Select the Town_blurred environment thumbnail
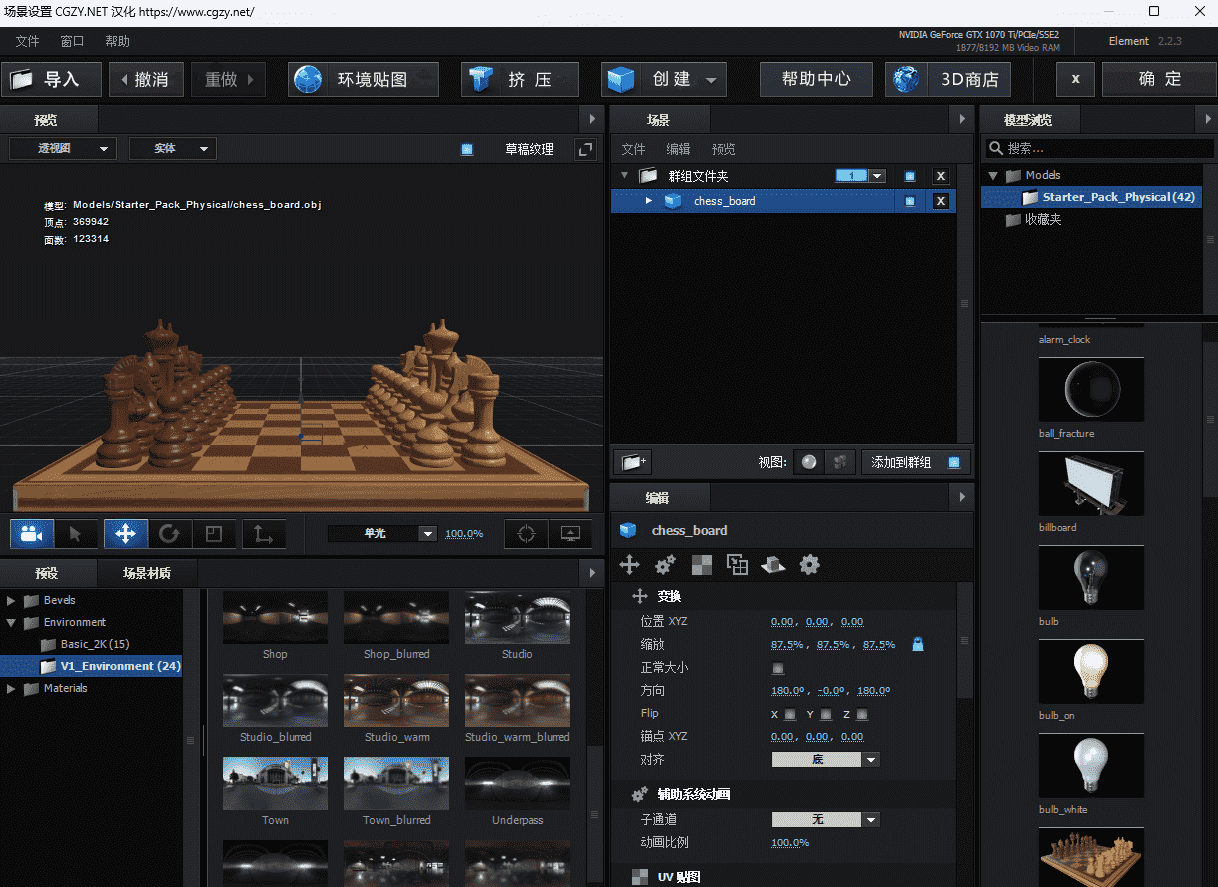The image size is (1218, 887). (396, 783)
